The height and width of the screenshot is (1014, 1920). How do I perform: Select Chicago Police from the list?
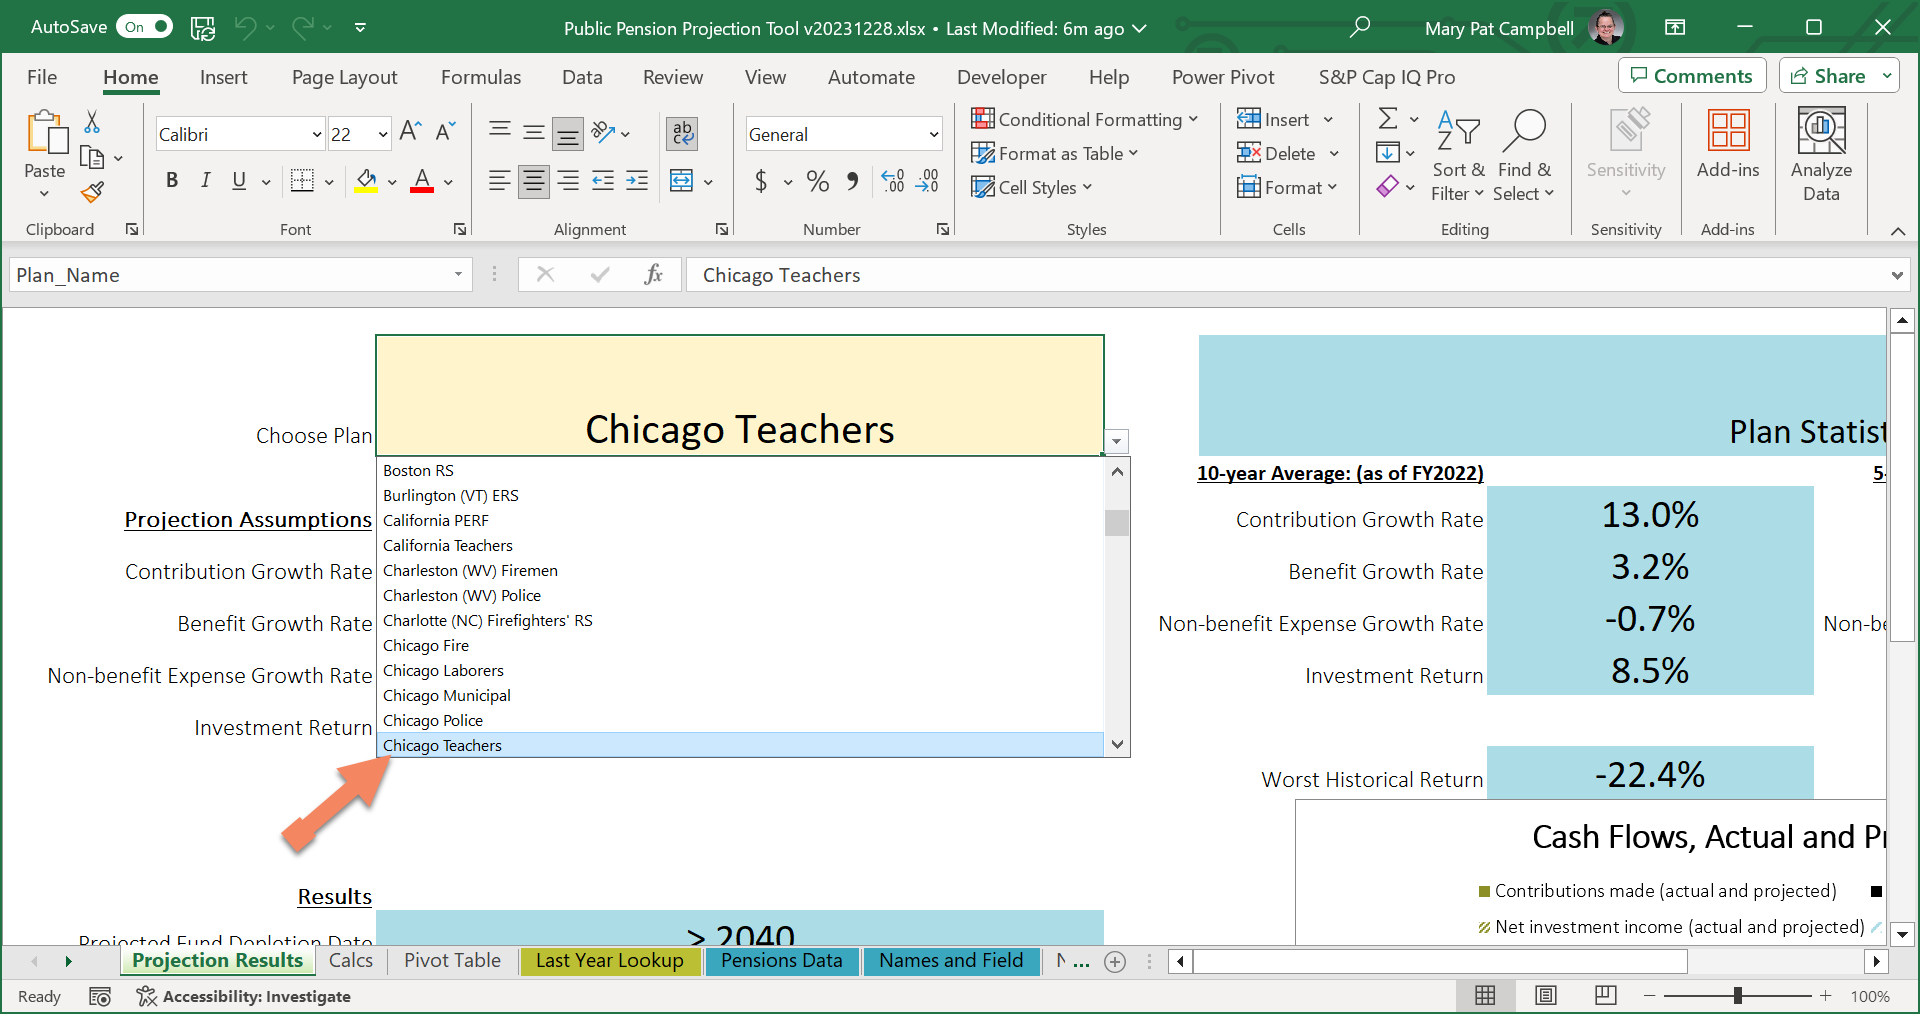tap(740, 720)
